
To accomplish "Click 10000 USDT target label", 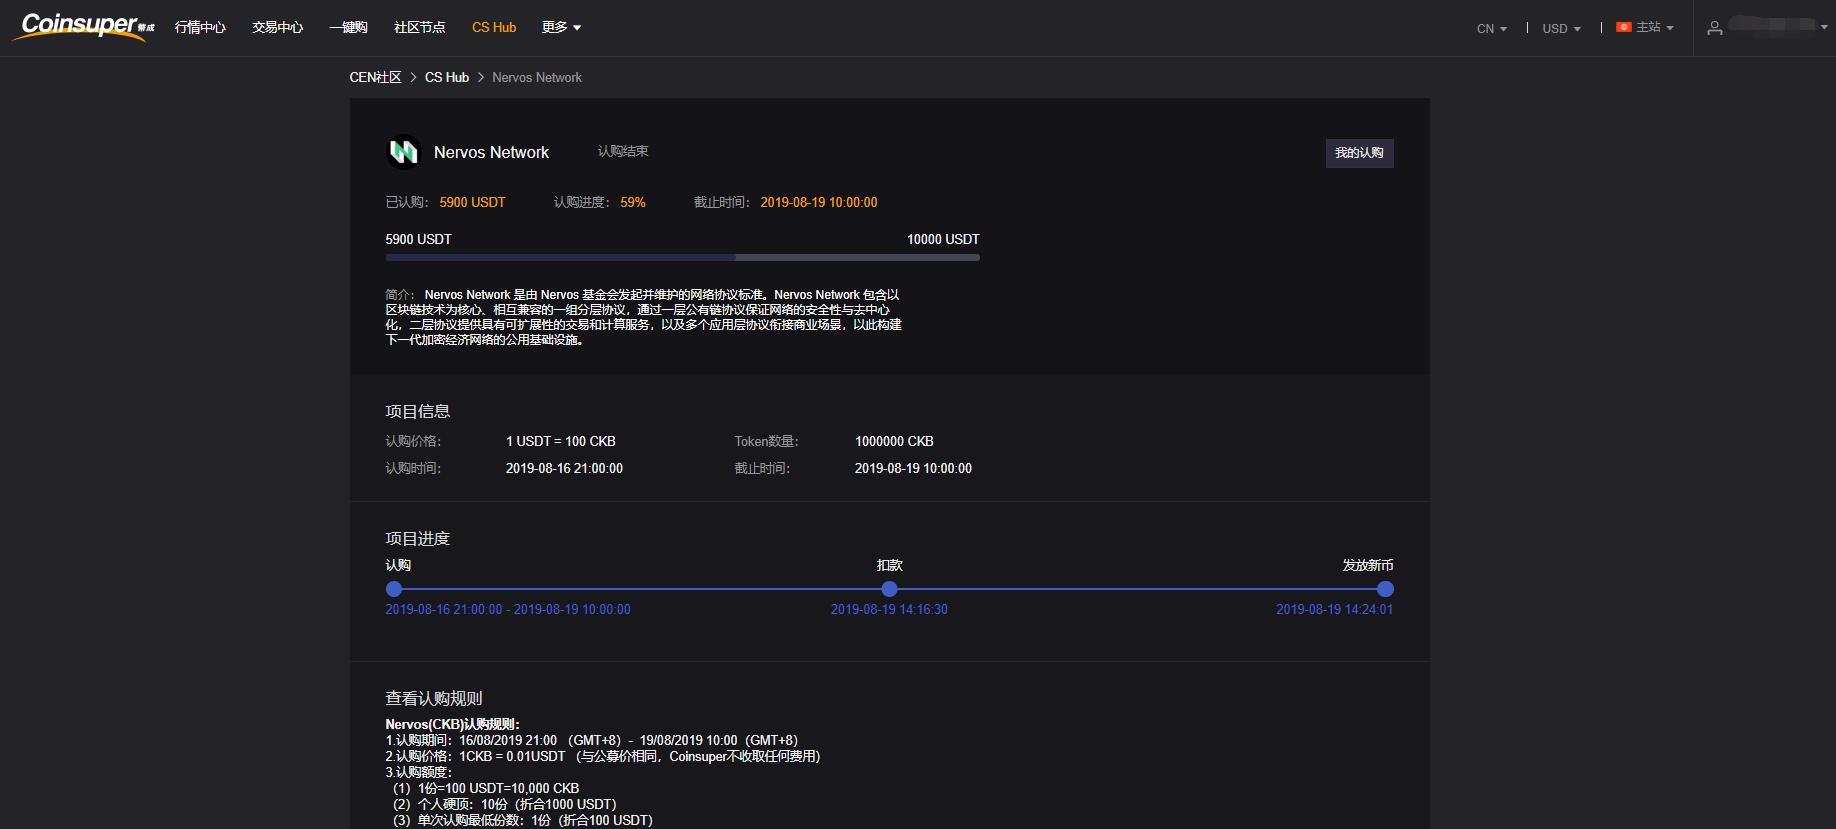I will point(943,239).
